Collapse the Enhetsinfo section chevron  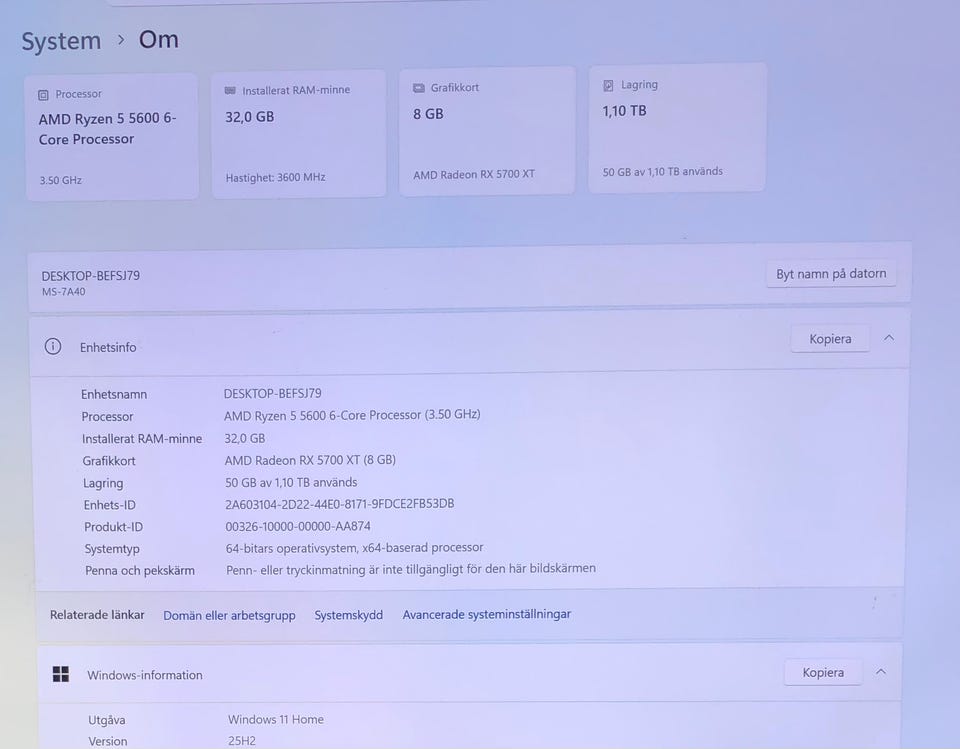click(889, 338)
